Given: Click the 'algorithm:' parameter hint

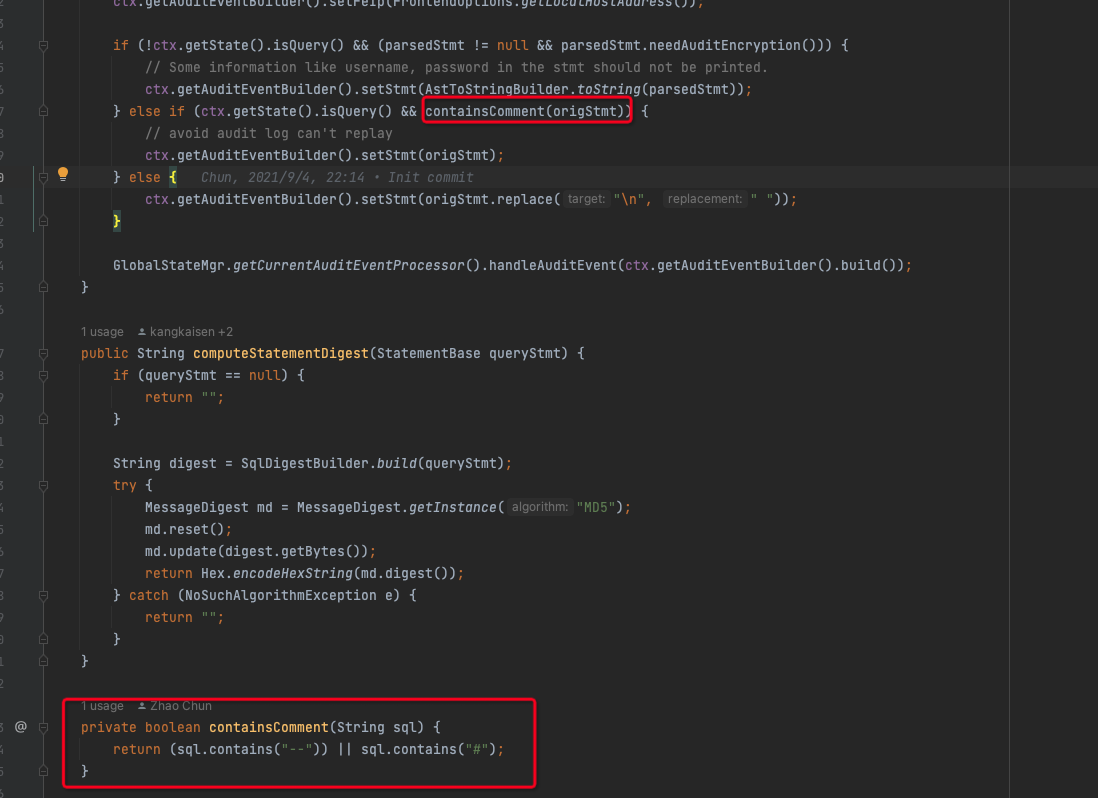Looking at the screenshot, I should tap(540, 507).
